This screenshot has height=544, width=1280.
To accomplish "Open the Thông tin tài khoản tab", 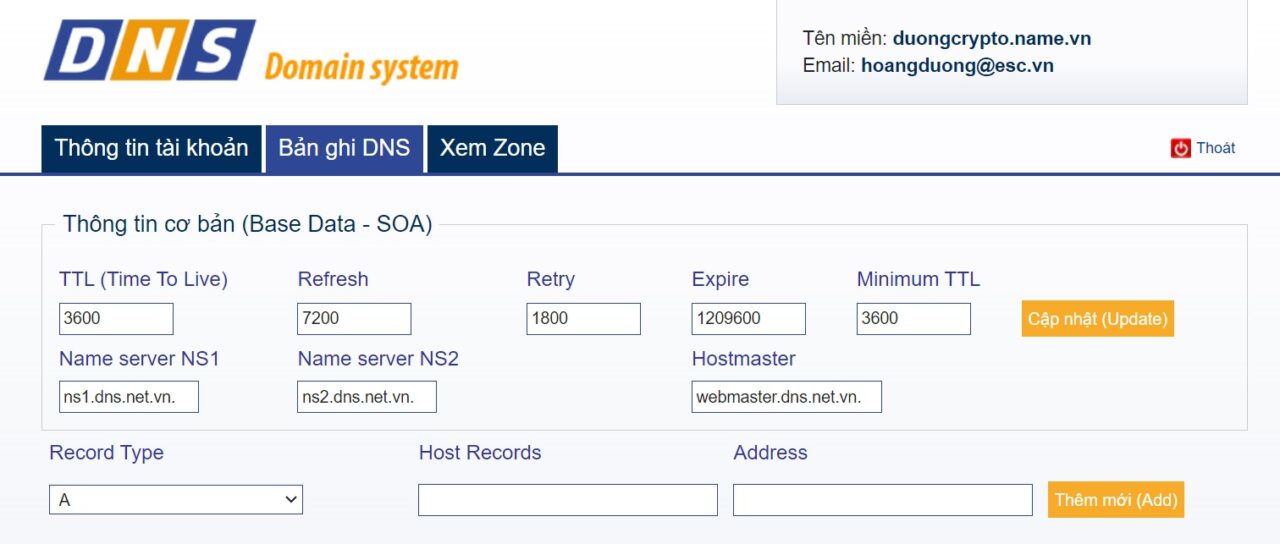I will click(x=151, y=148).
